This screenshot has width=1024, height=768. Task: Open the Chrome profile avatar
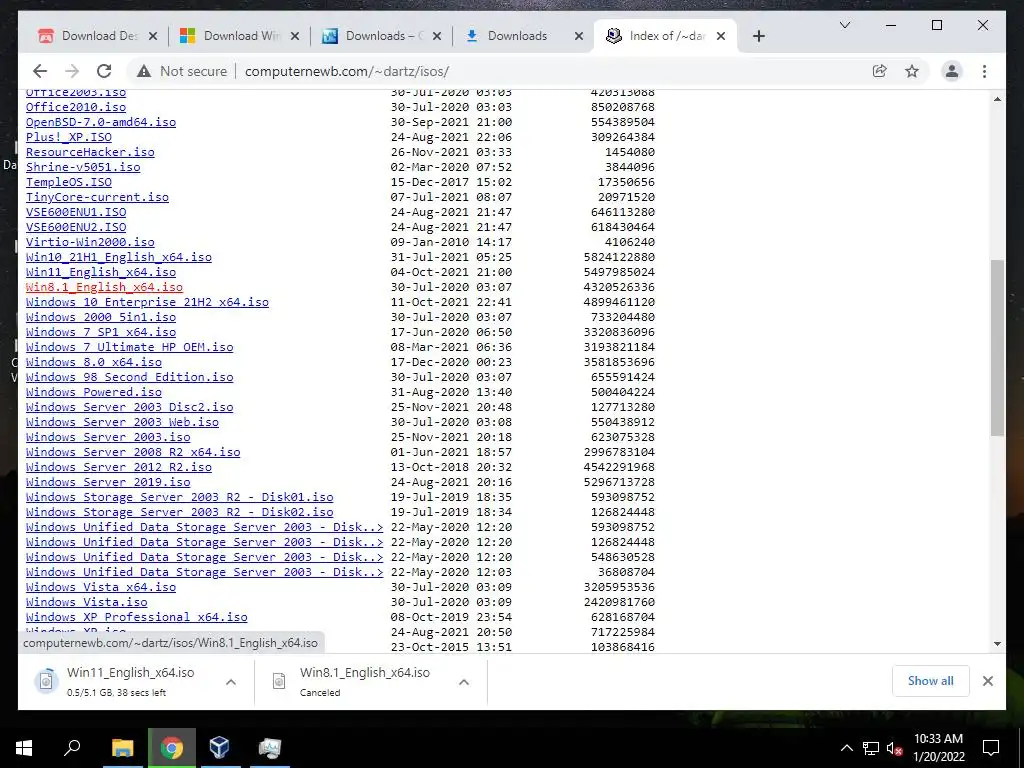[x=952, y=71]
